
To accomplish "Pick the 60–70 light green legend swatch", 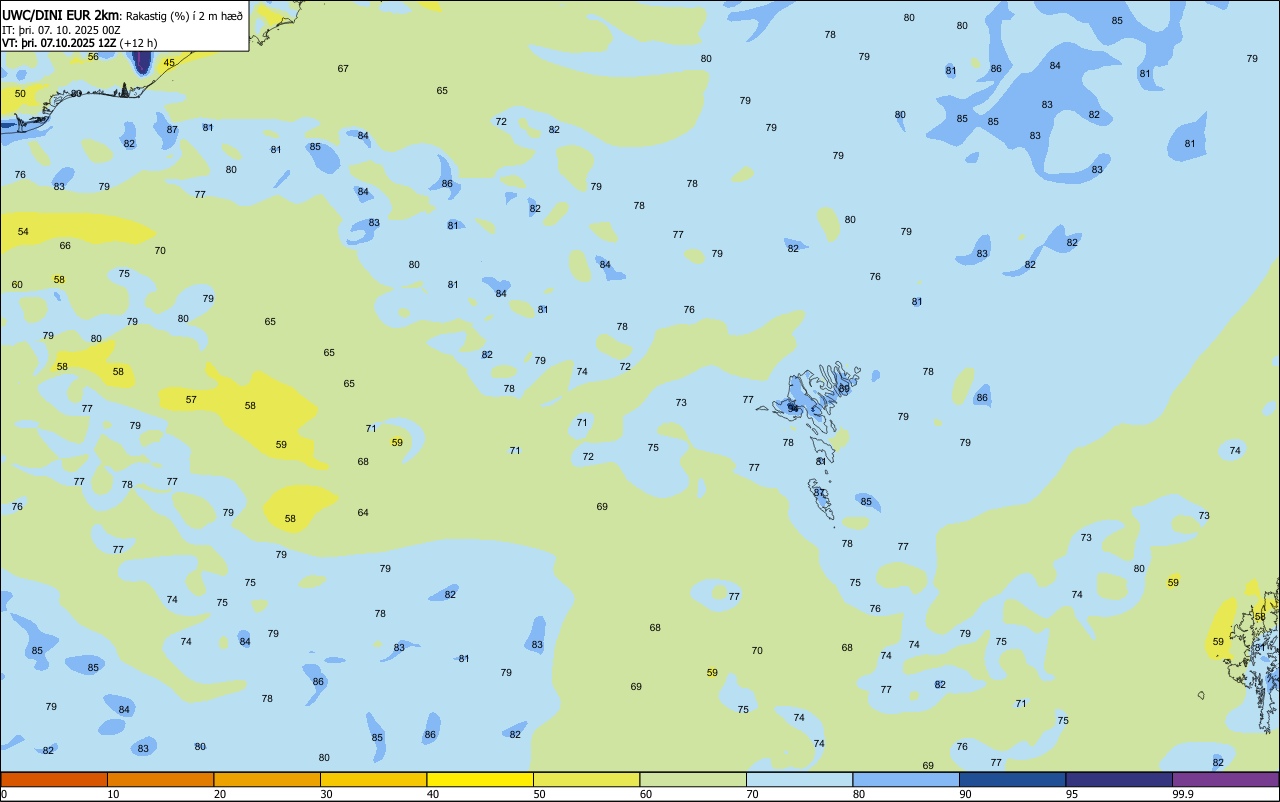I will point(693,779).
